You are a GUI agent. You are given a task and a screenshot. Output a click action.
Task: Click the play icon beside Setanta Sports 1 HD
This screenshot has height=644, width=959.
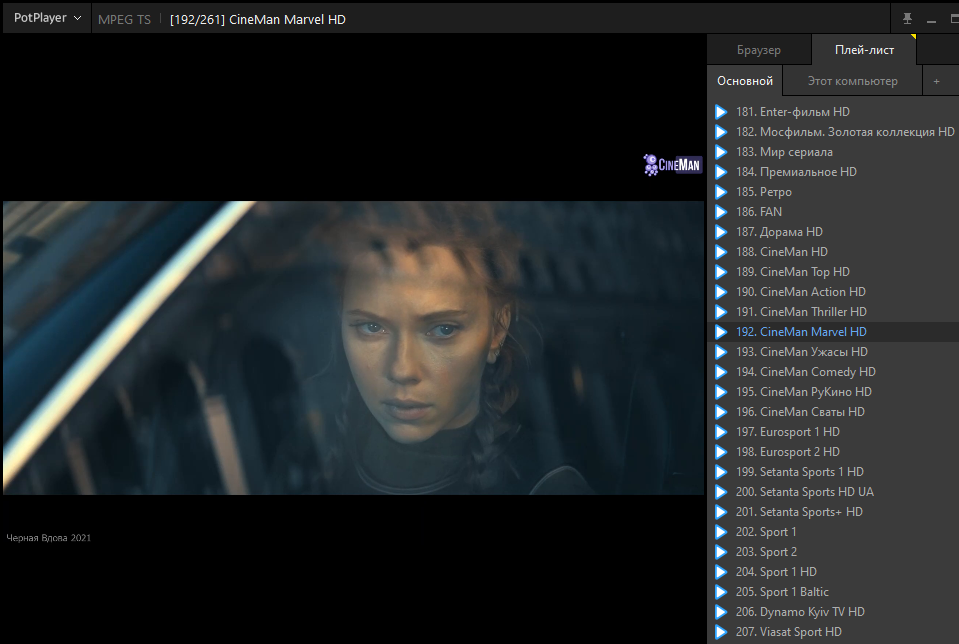point(721,472)
